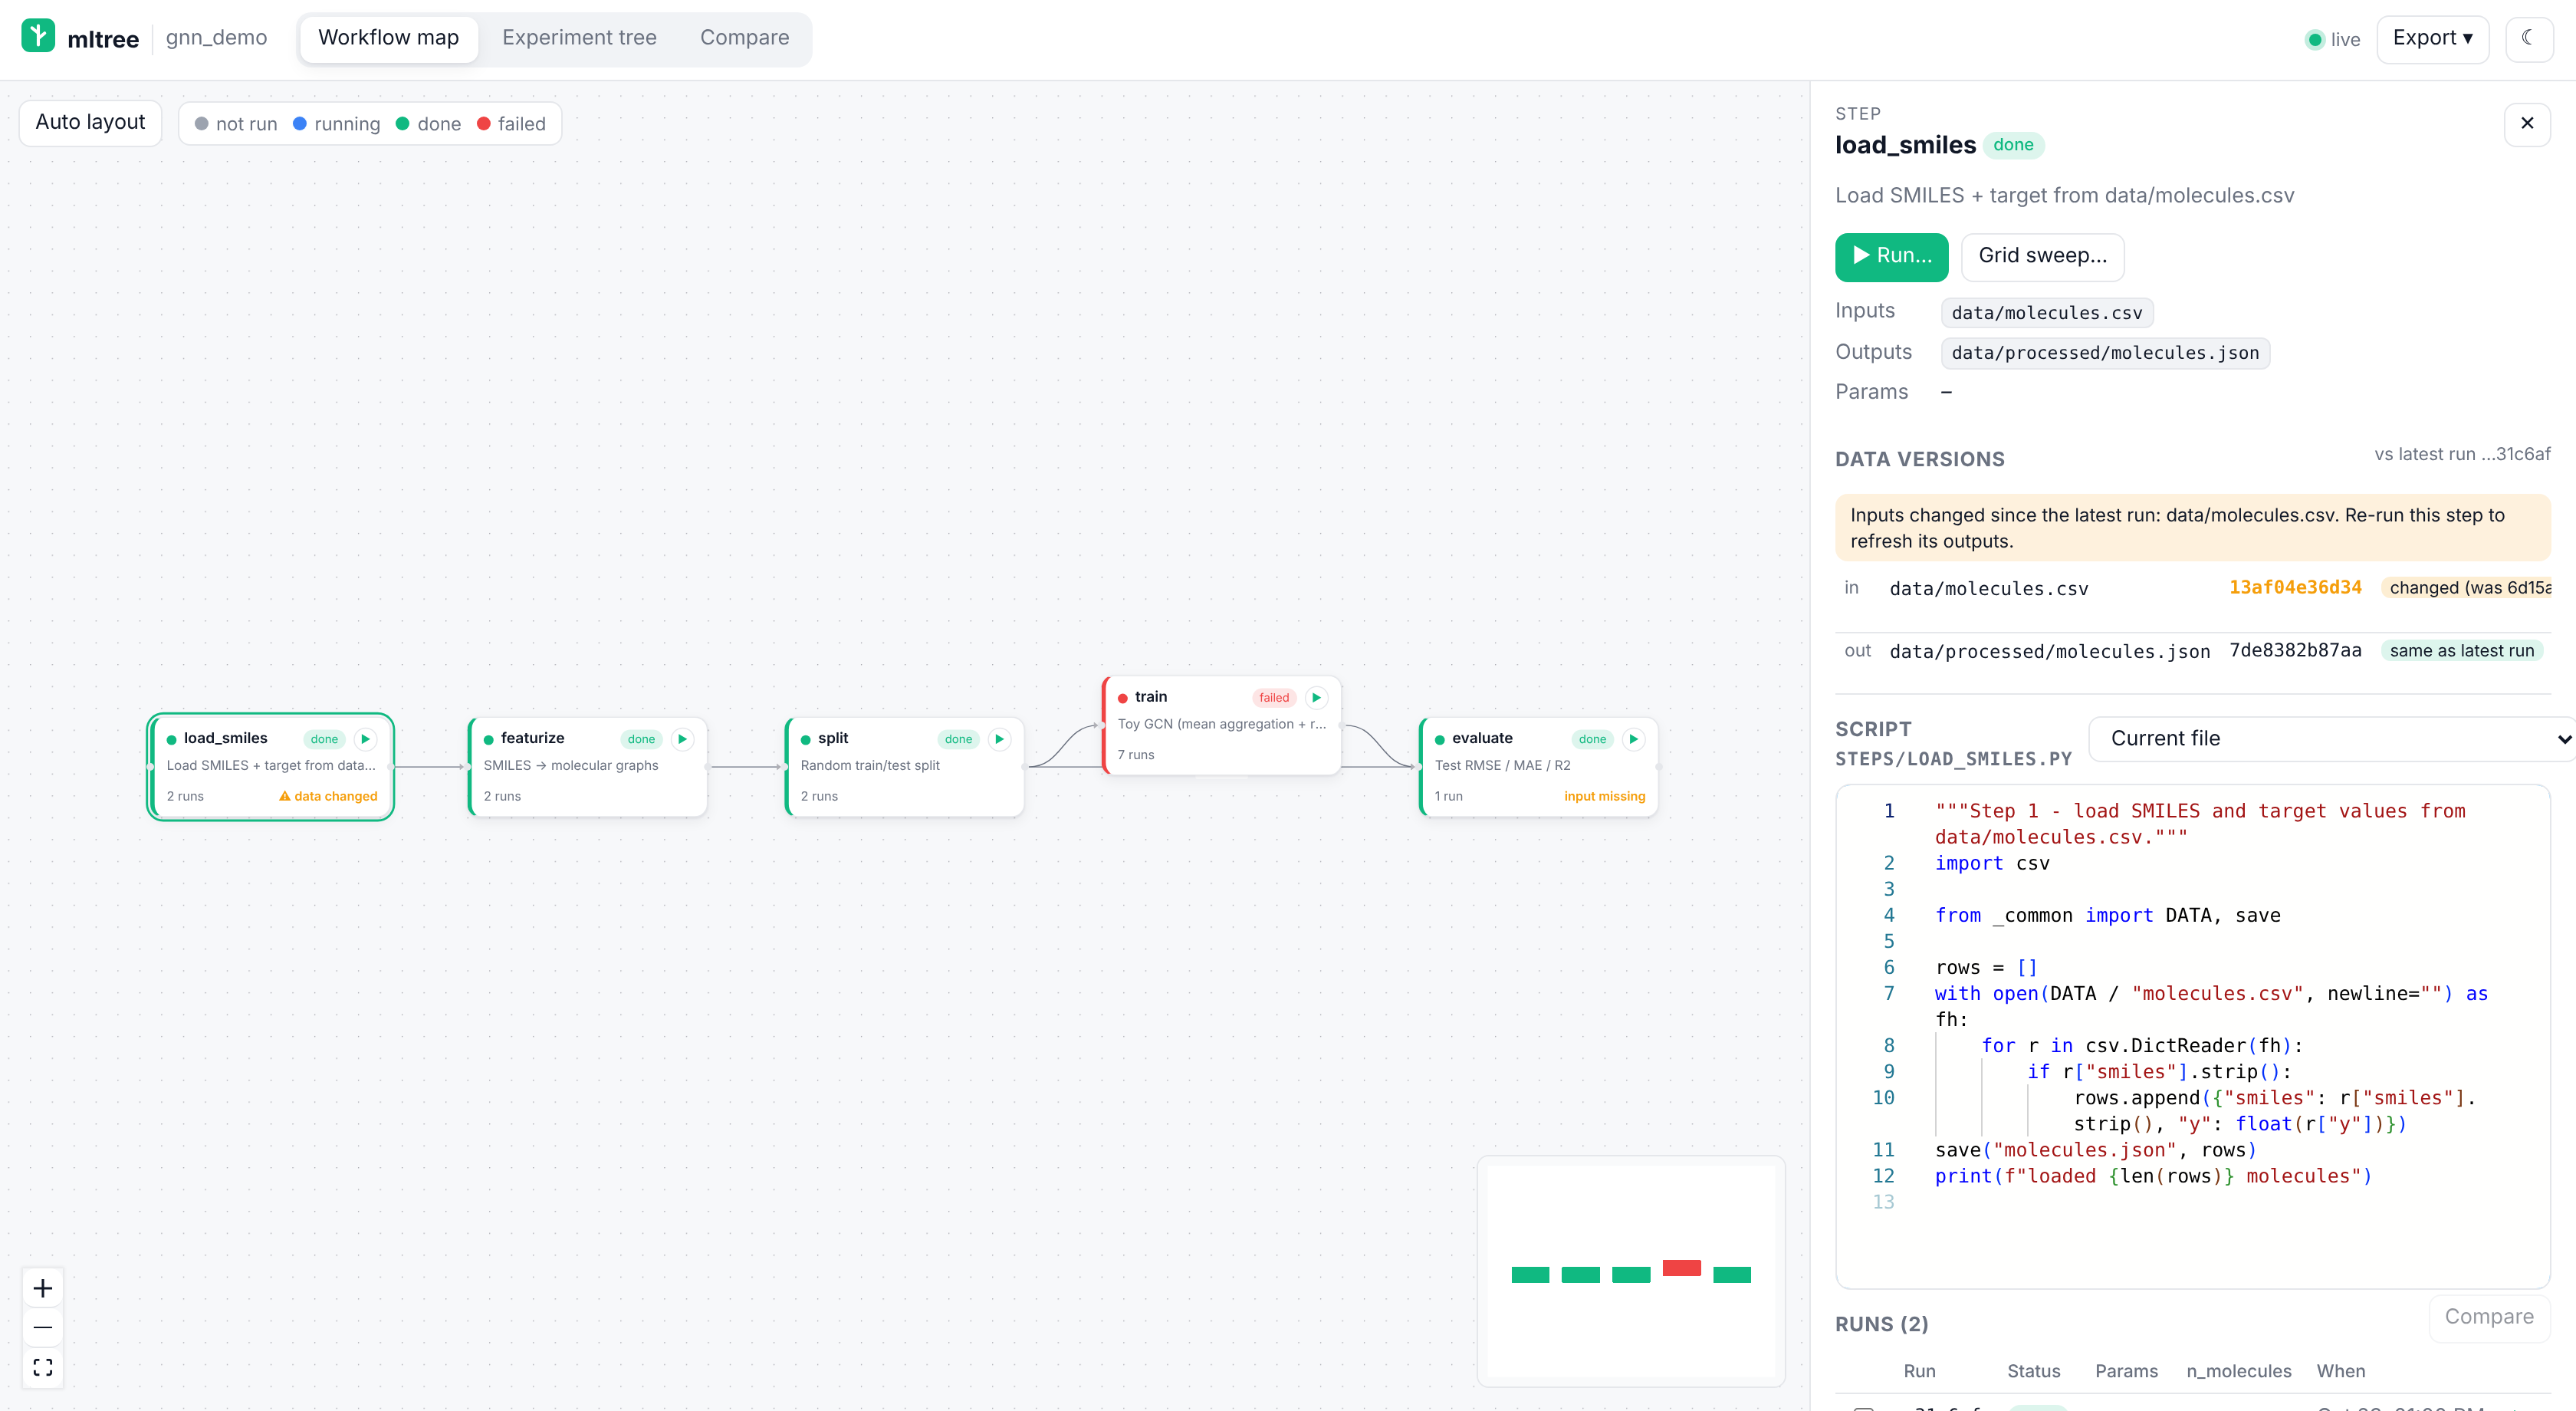
Task: Run the split node play icon
Action: click(x=999, y=739)
